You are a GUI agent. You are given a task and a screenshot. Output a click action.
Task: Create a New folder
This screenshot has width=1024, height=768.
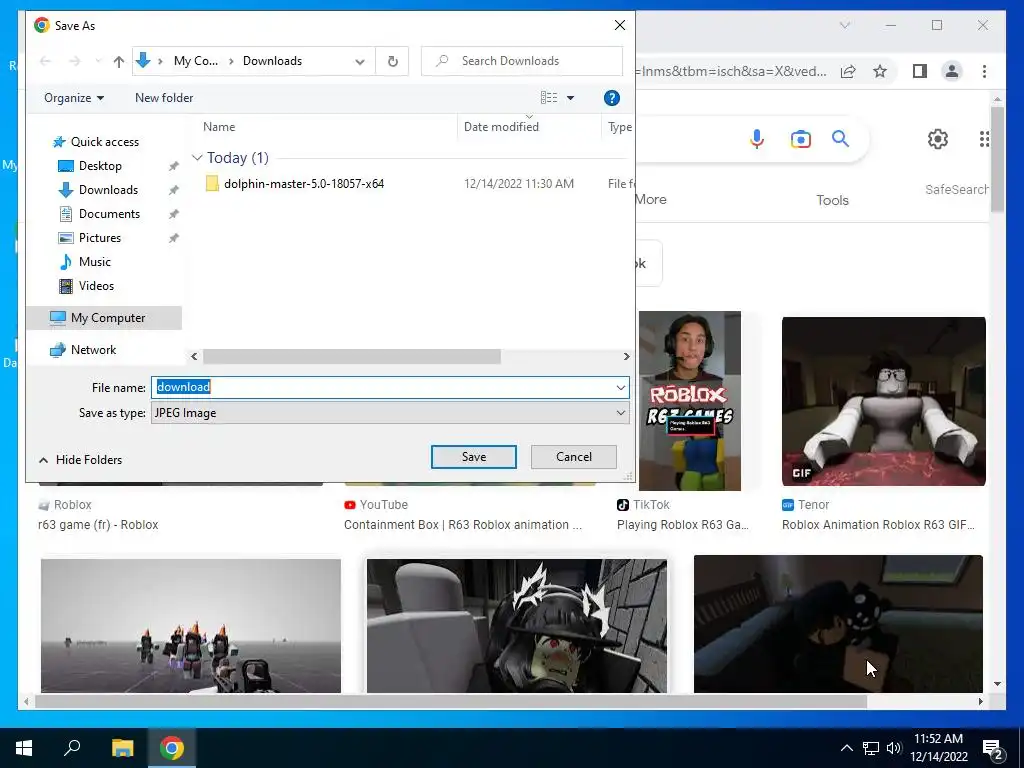[164, 98]
